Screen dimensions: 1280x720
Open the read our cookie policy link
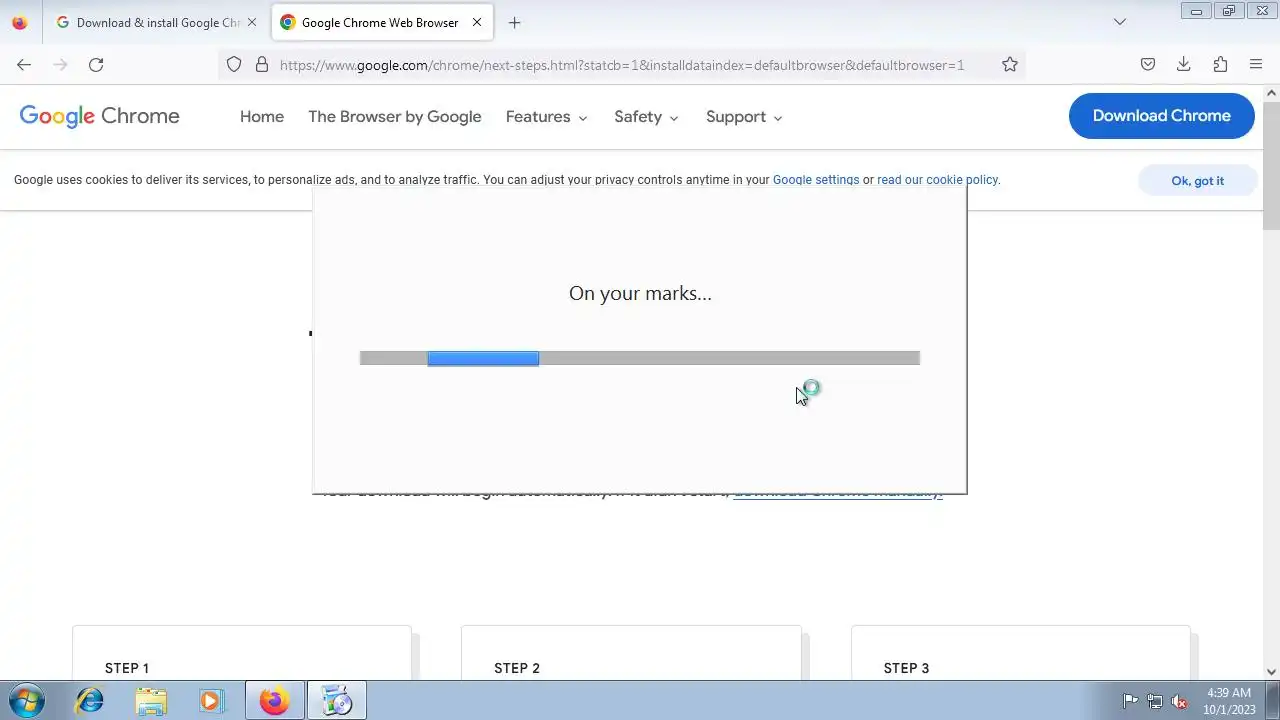937,180
